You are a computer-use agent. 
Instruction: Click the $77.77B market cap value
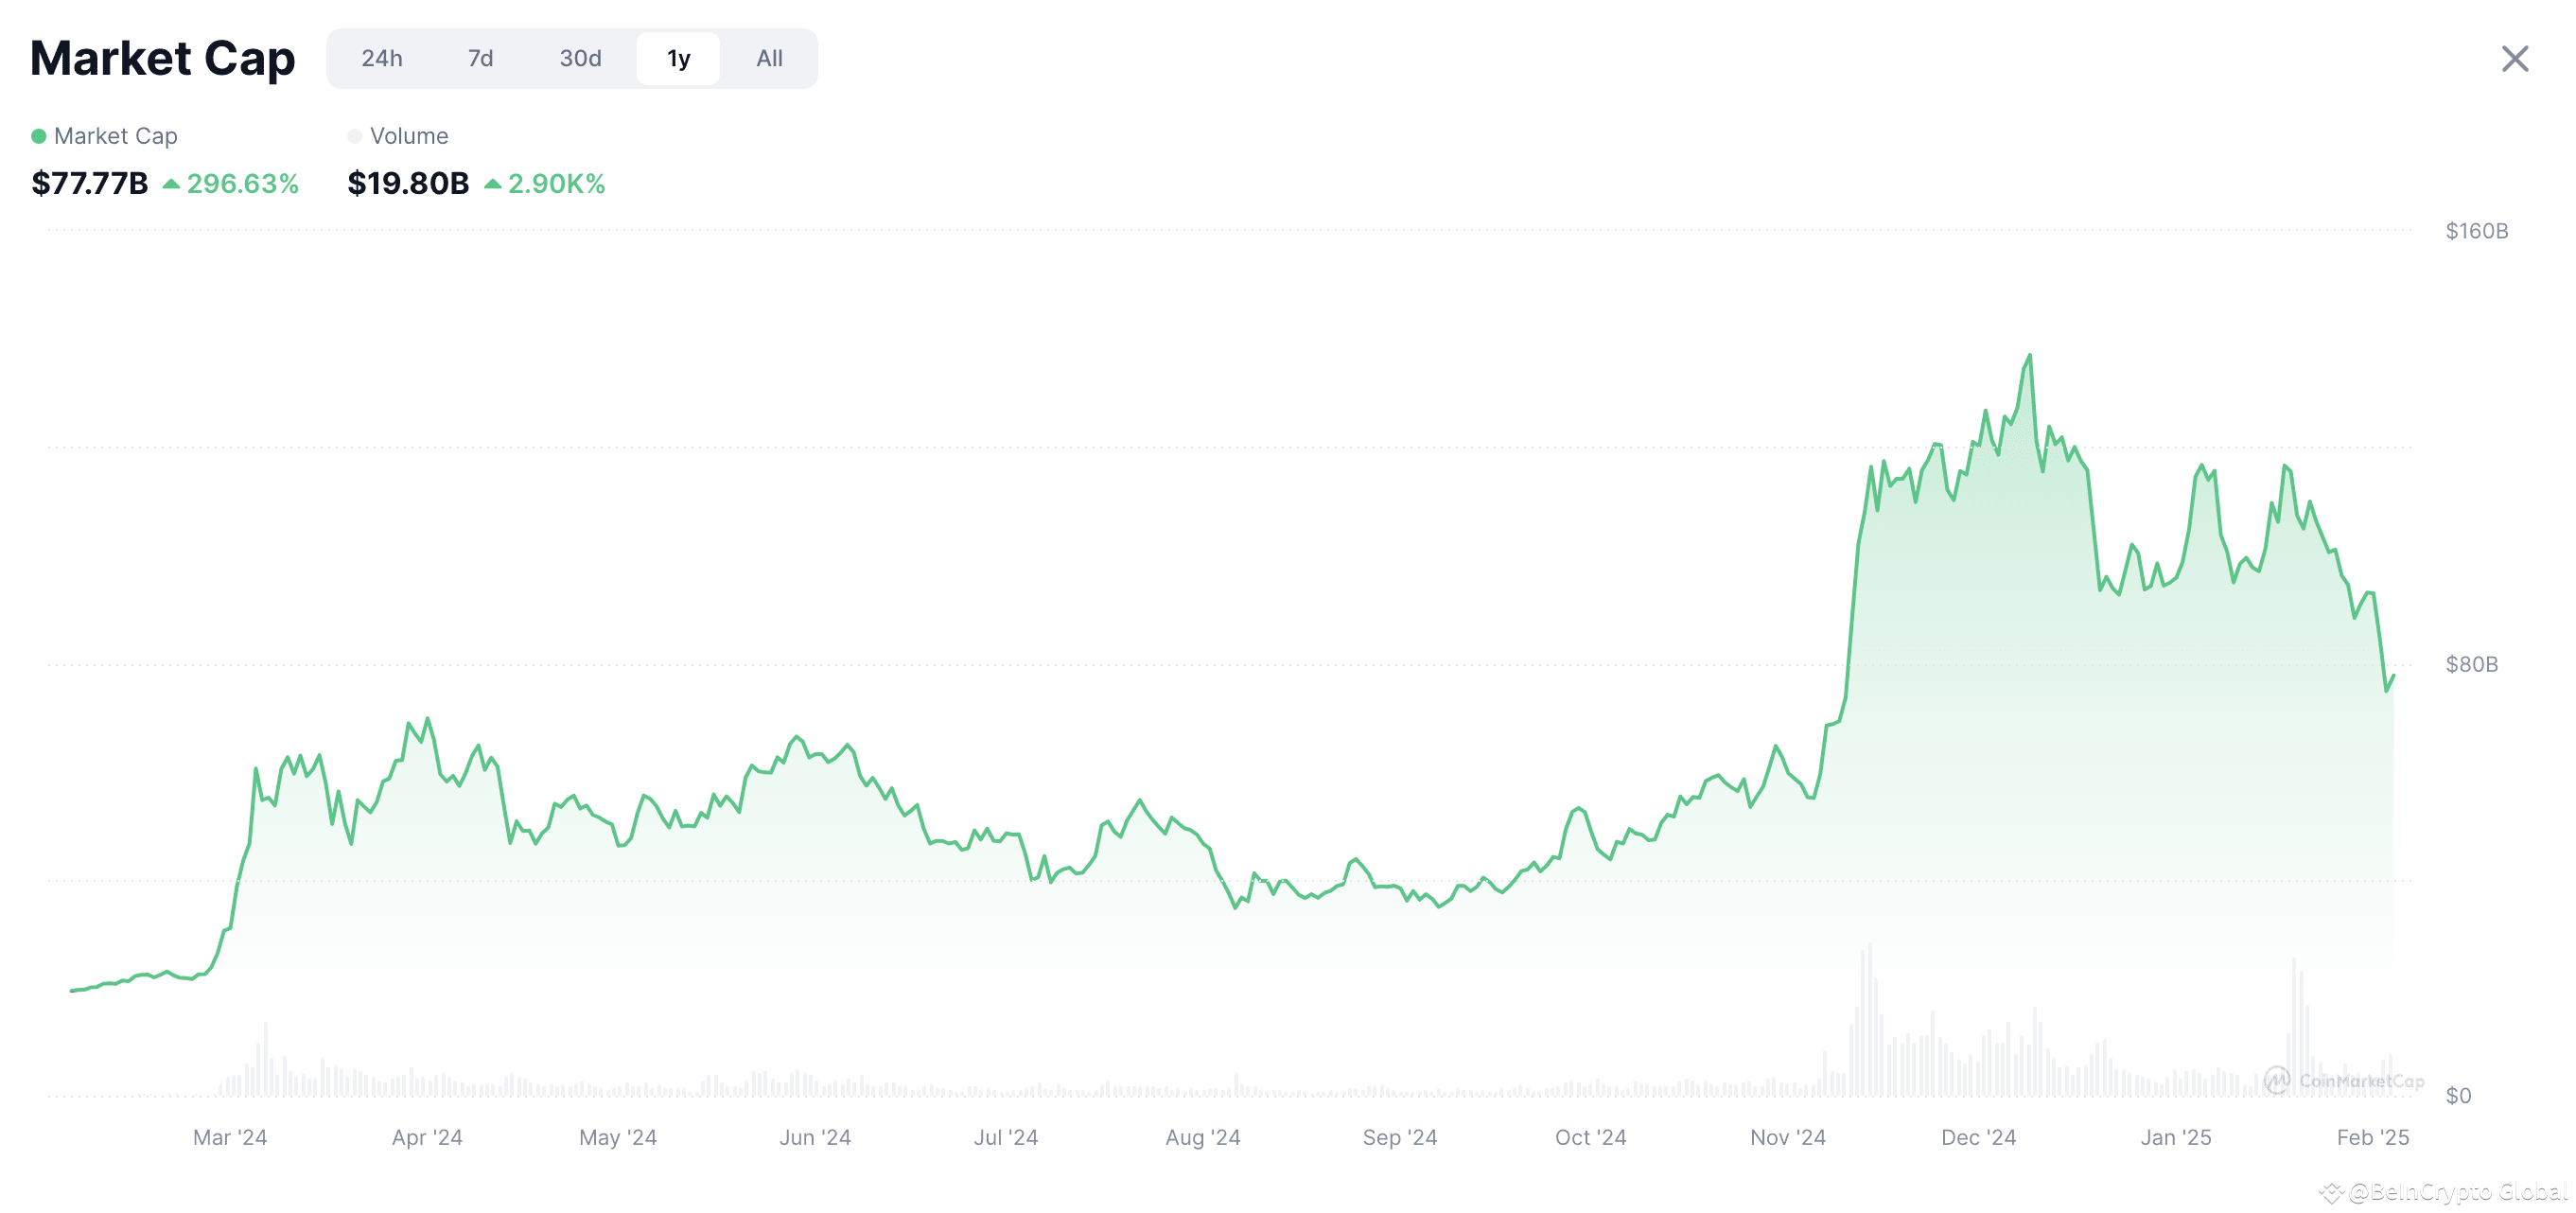tap(89, 183)
